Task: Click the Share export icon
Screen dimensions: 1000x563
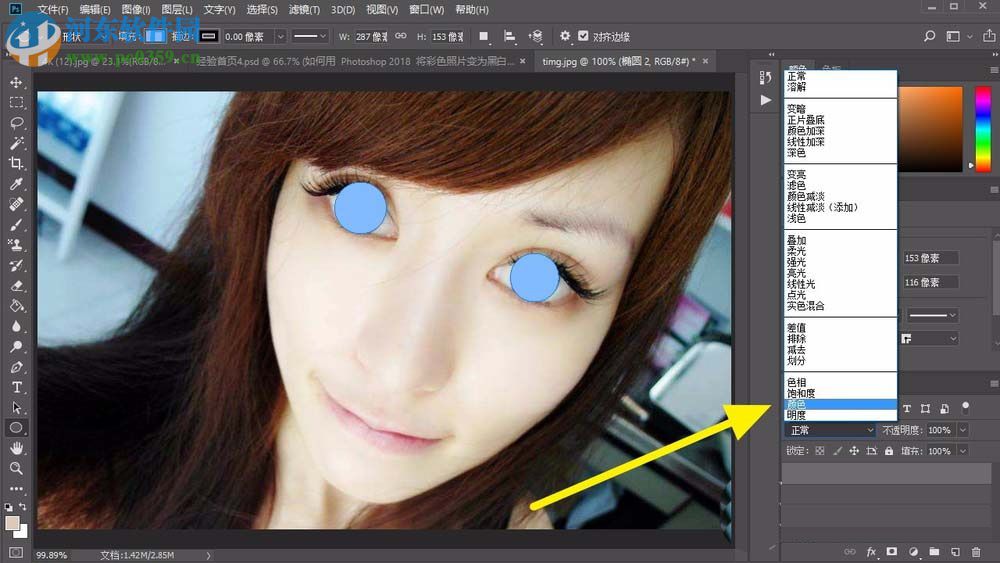Action: (x=989, y=36)
